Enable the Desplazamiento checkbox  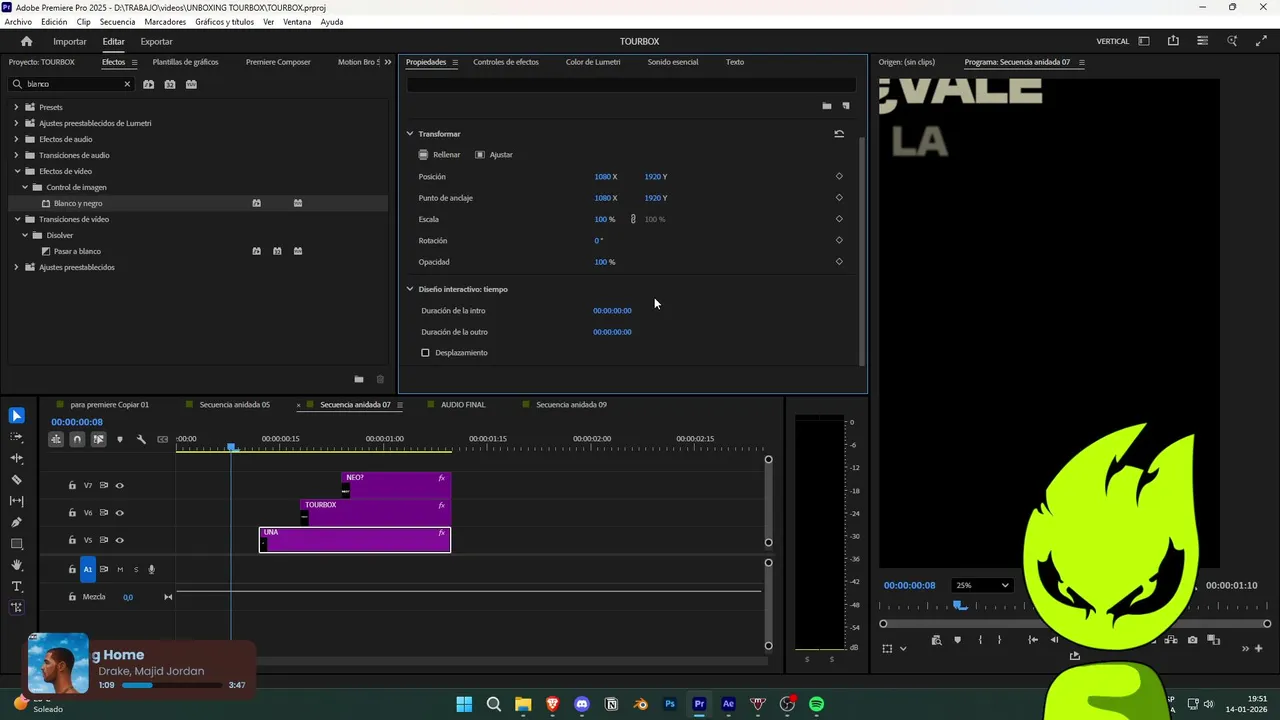[425, 353]
